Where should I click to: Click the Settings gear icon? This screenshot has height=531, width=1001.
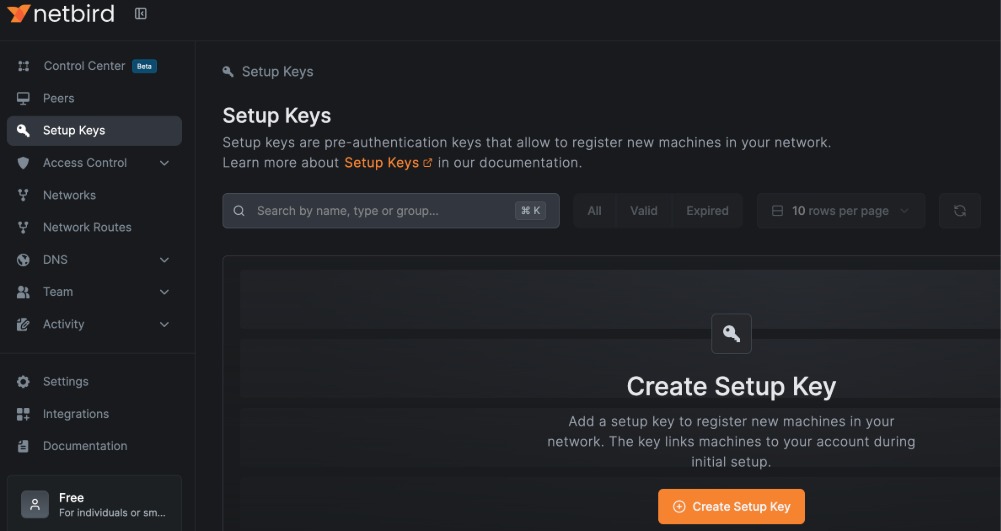(24, 382)
